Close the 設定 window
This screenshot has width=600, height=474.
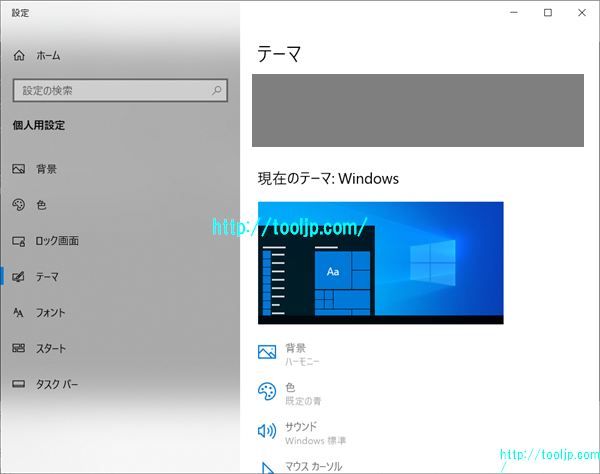[582, 13]
